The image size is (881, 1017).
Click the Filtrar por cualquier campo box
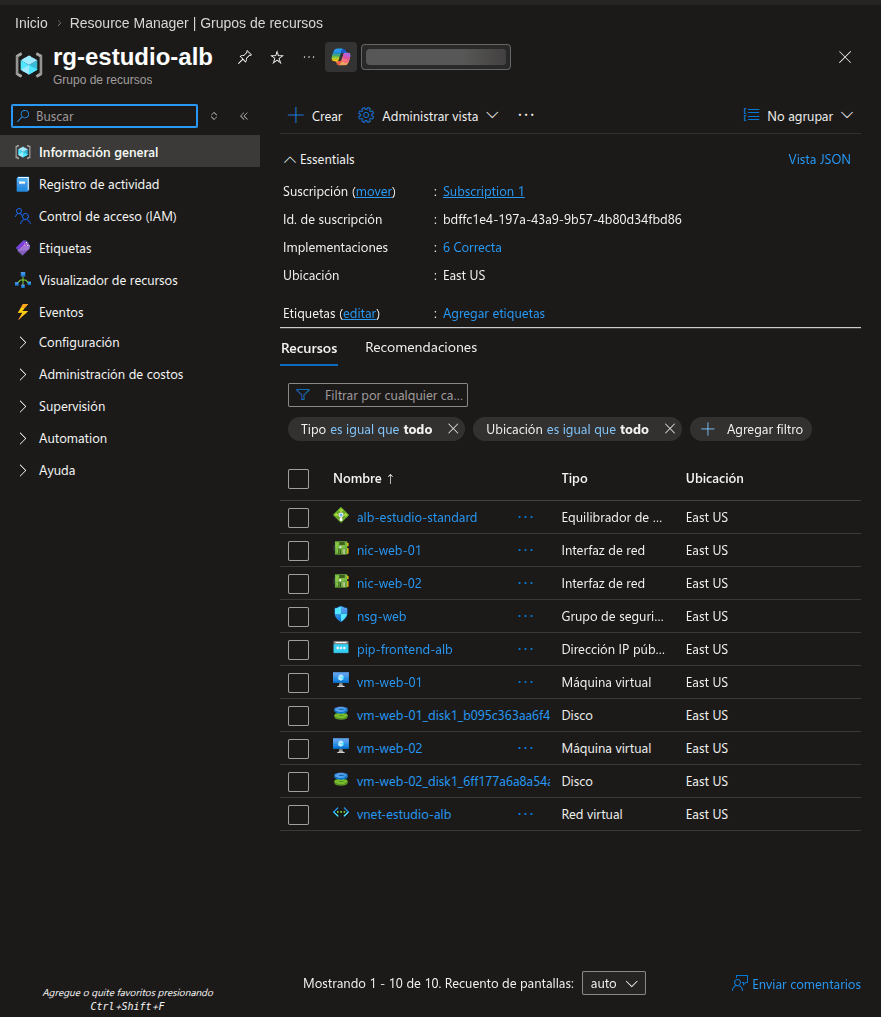[x=380, y=395]
